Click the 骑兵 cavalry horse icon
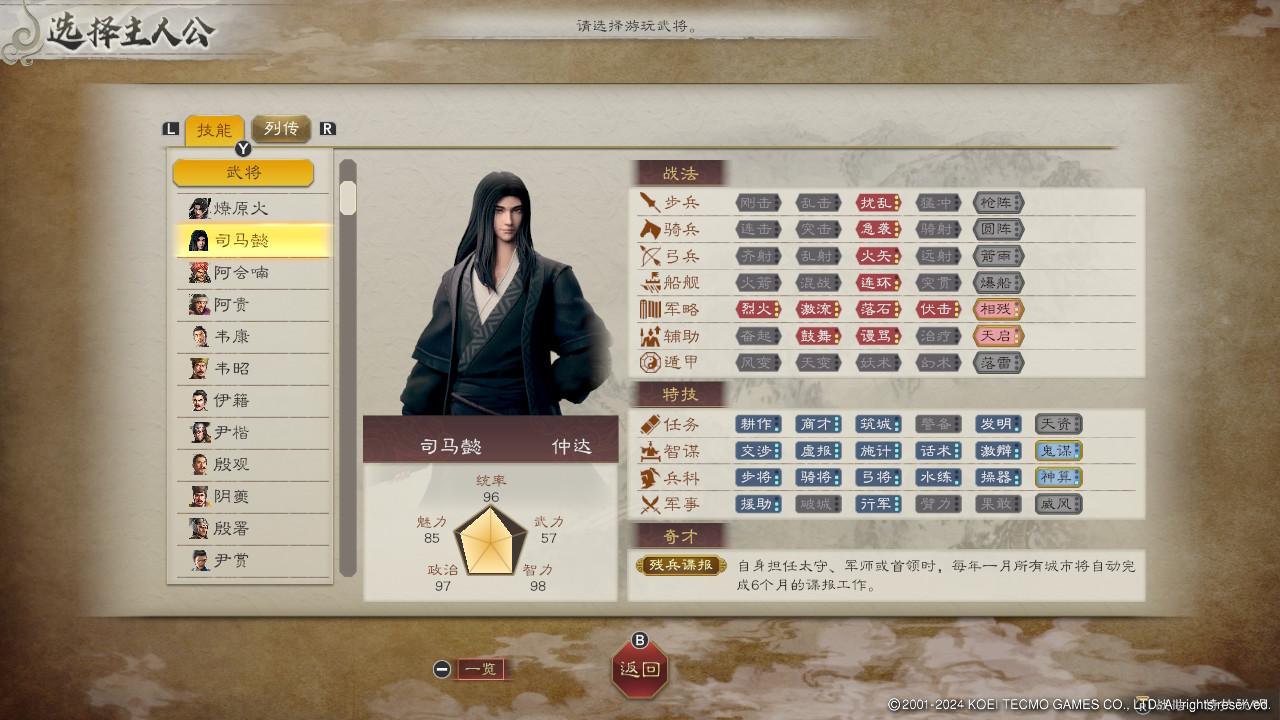The width and height of the screenshot is (1280, 720). click(650, 229)
